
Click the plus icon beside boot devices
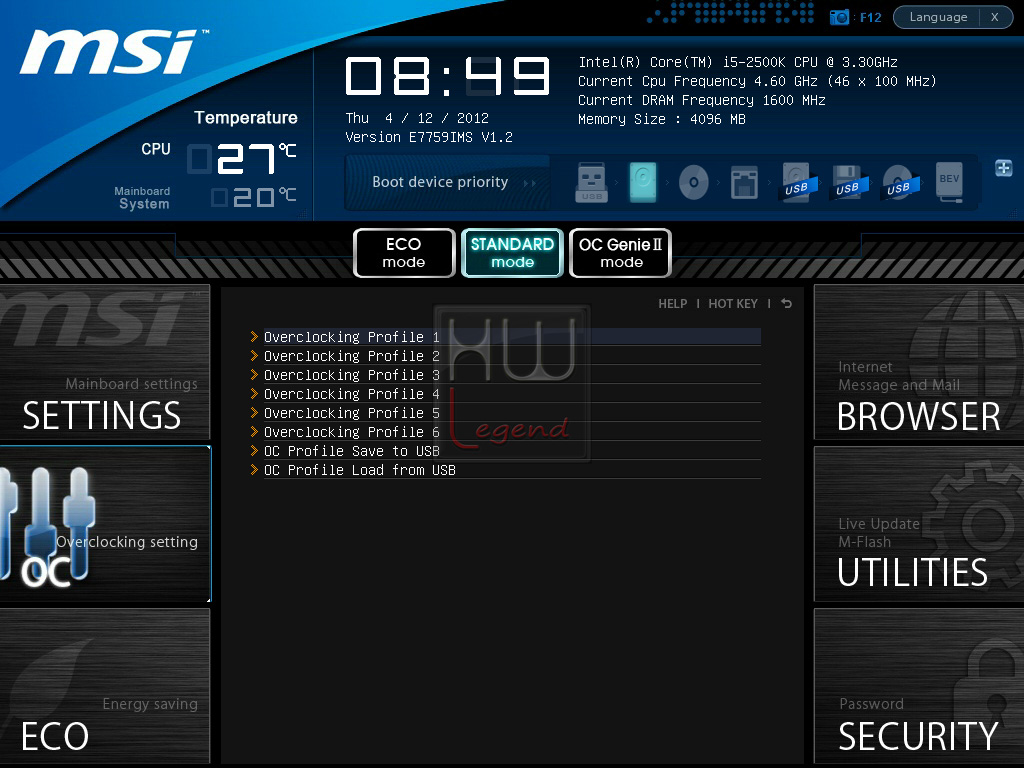[1004, 168]
